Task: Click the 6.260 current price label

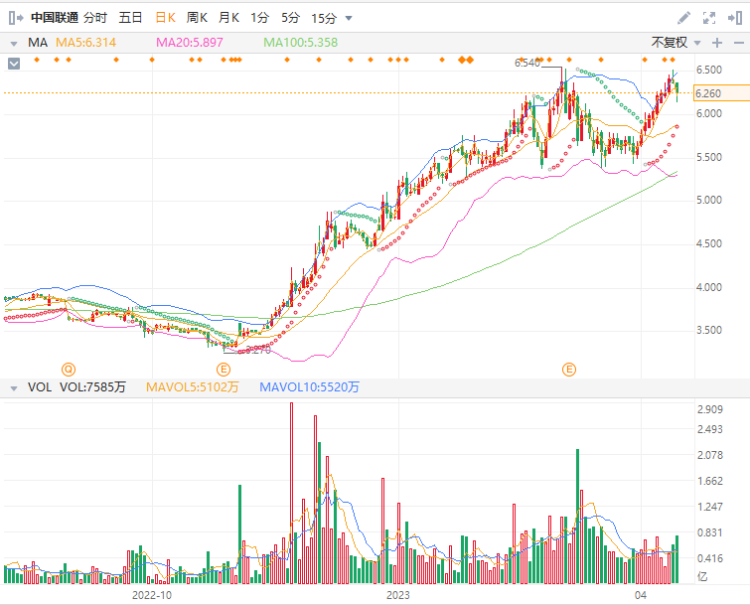Action: point(707,93)
